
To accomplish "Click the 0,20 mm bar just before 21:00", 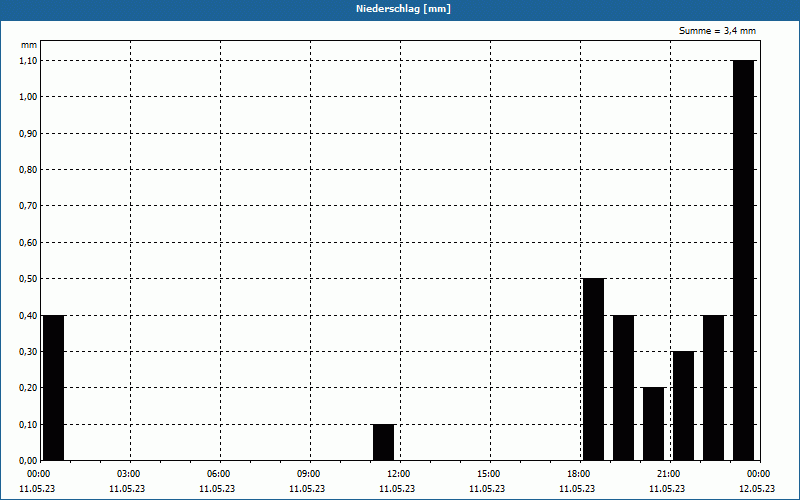I will (x=654, y=424).
